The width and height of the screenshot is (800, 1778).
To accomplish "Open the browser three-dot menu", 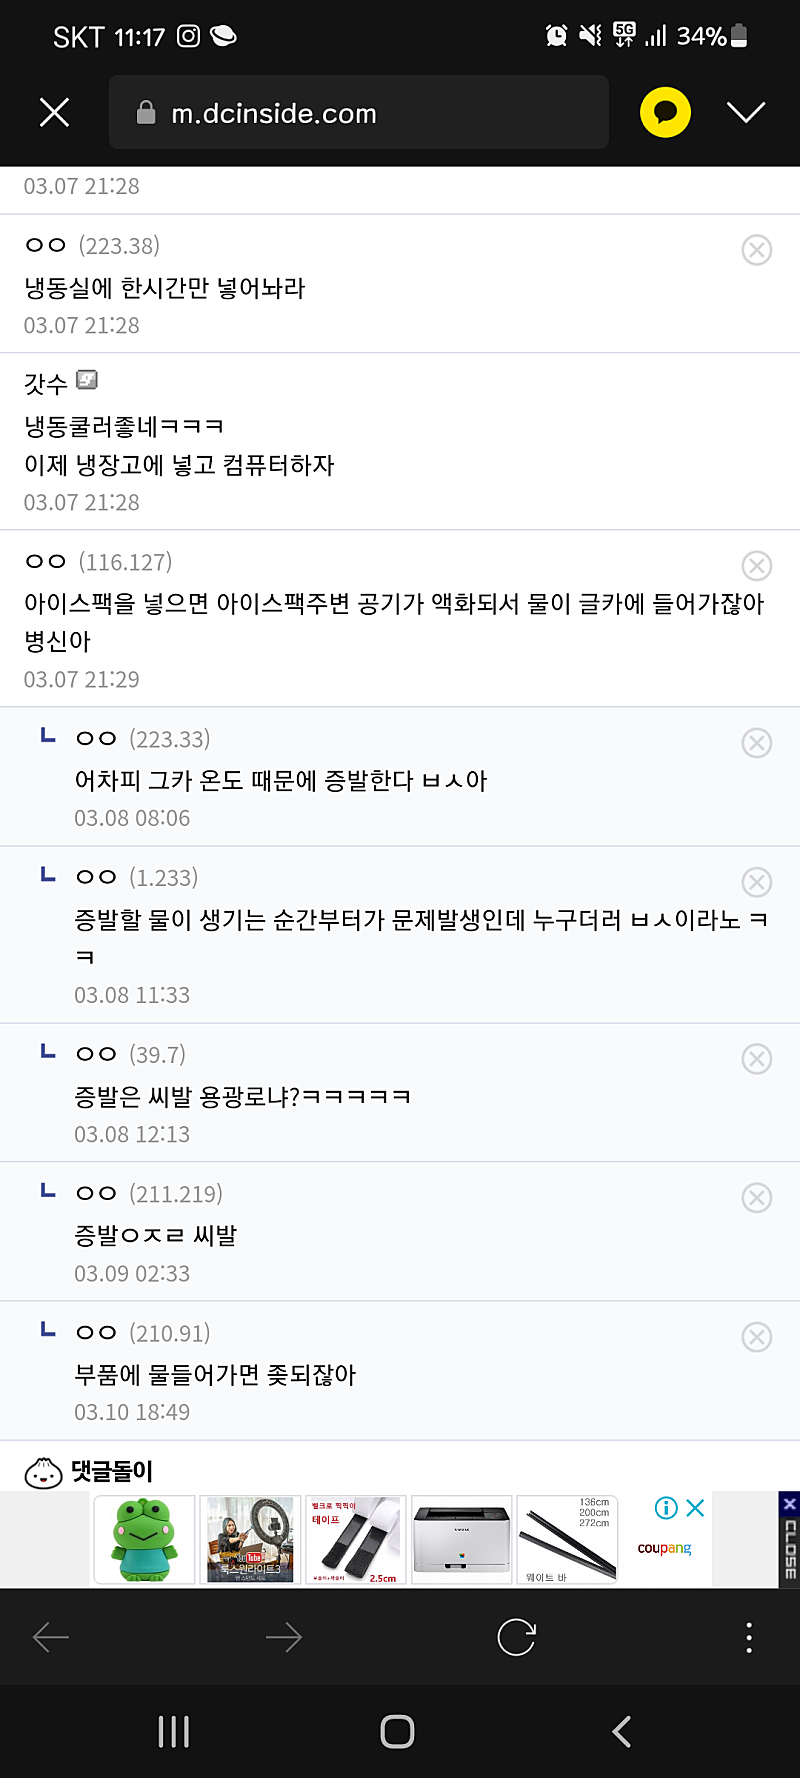I will point(749,1637).
